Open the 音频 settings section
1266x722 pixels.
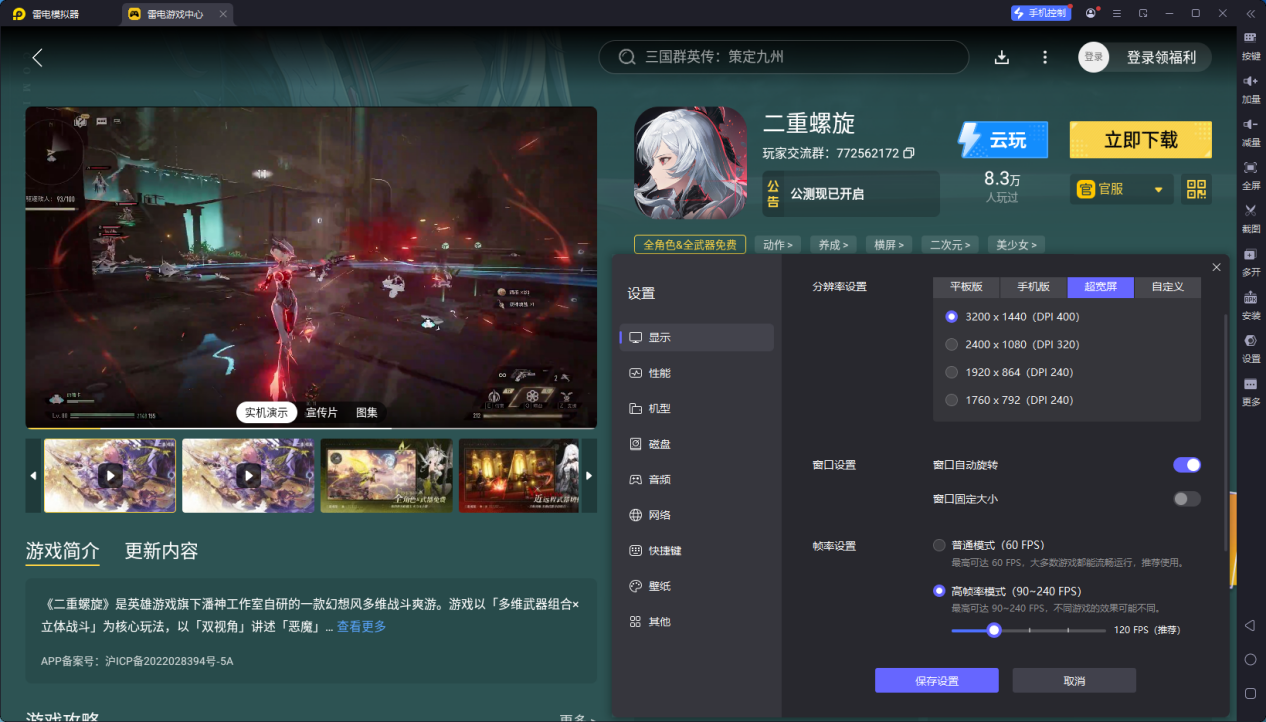pos(696,480)
